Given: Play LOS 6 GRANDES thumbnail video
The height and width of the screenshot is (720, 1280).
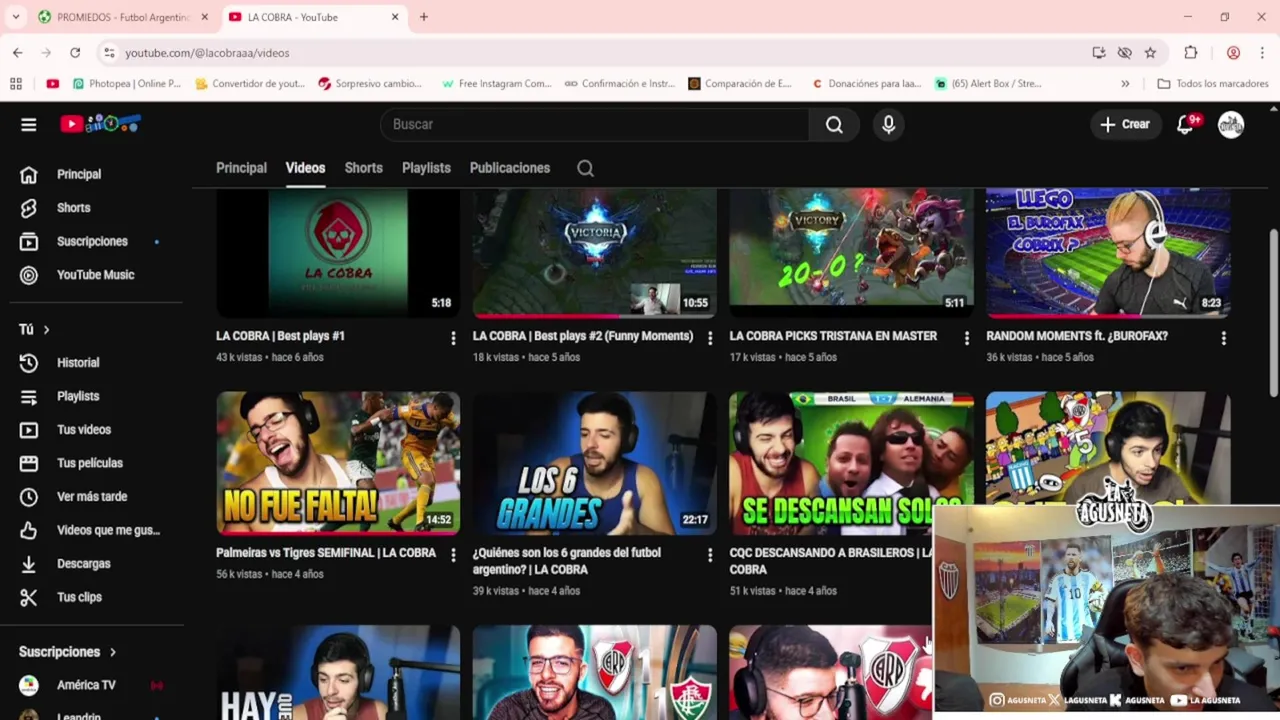Looking at the screenshot, I should point(595,463).
